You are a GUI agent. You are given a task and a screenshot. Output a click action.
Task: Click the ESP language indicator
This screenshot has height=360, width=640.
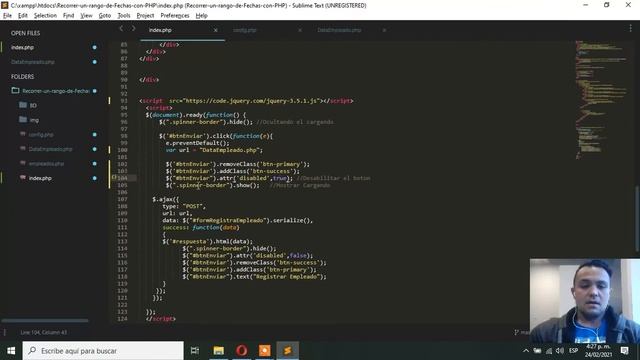click(x=573, y=351)
